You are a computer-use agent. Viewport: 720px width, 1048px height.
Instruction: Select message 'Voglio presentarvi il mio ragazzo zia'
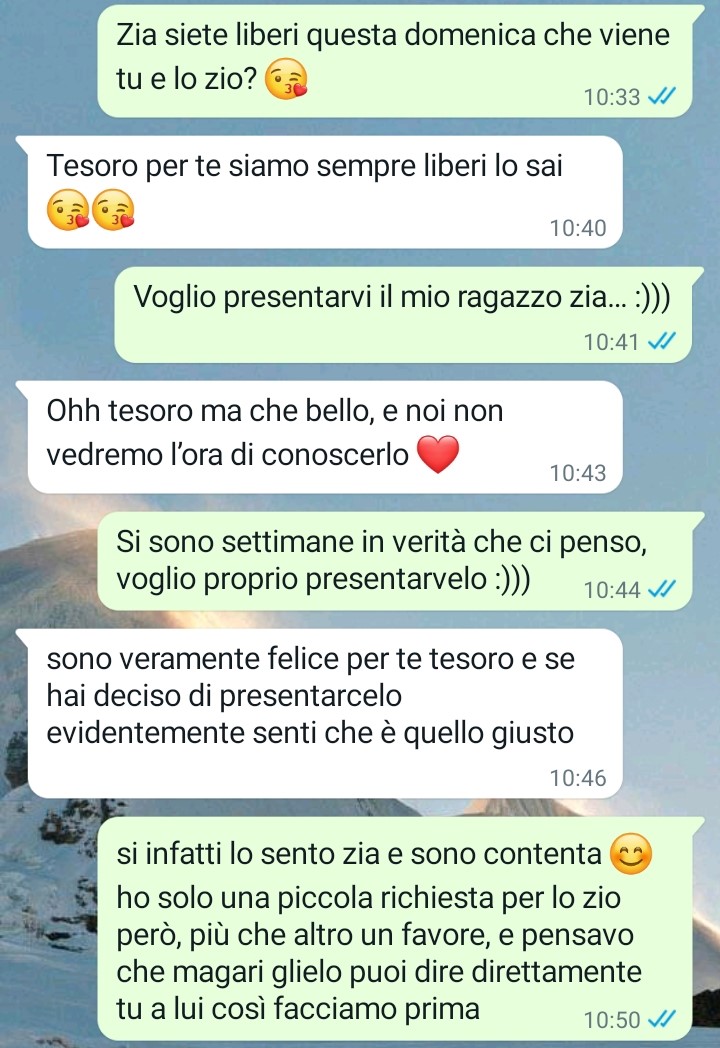coord(403,315)
